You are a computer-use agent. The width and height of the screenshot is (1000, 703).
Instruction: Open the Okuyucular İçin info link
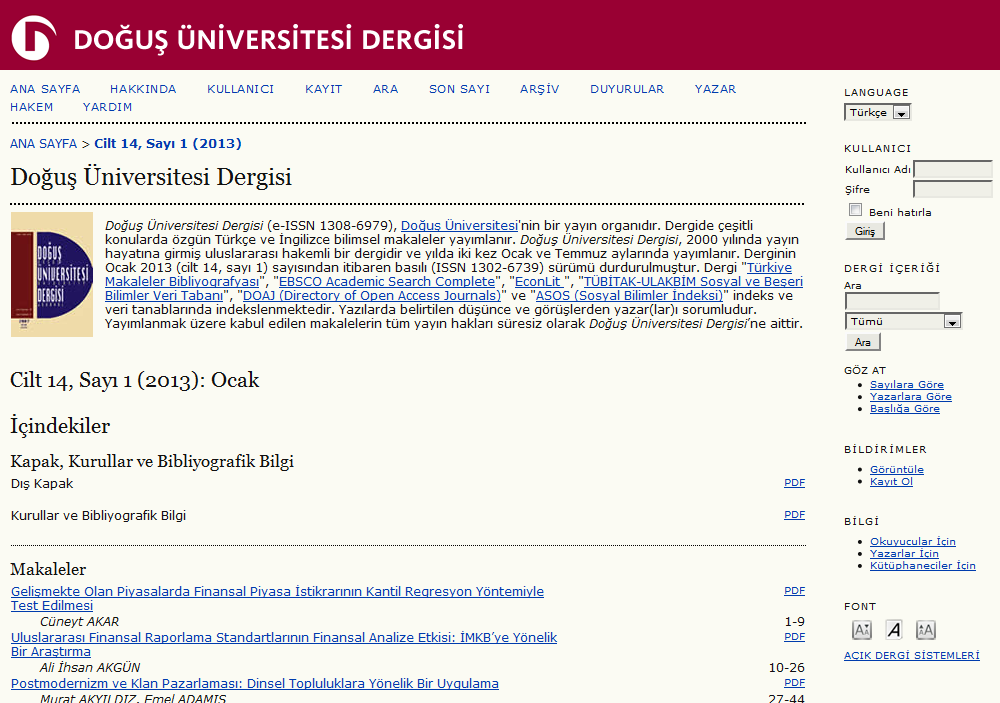click(913, 542)
